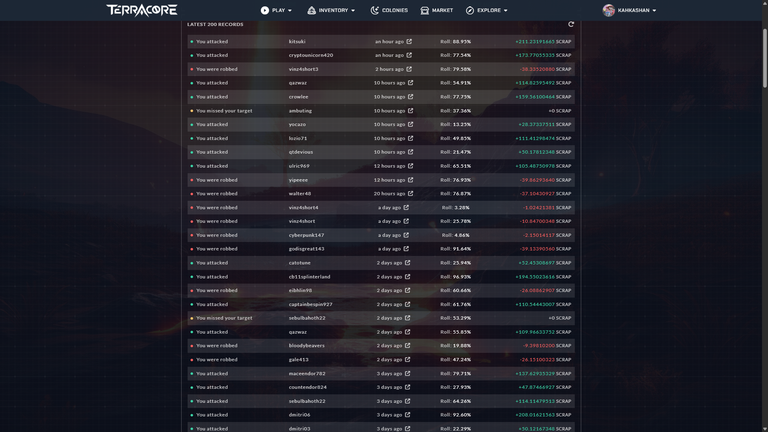The image size is (768, 432).
Task: Expand the Inventory dropdown menu
Action: click(x=331, y=10)
